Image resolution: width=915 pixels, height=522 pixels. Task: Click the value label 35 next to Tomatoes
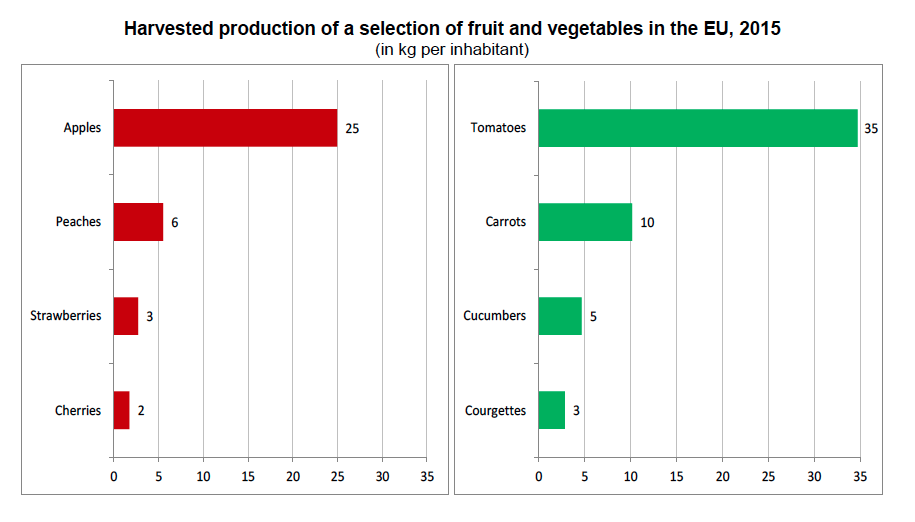pyautogui.click(x=871, y=128)
